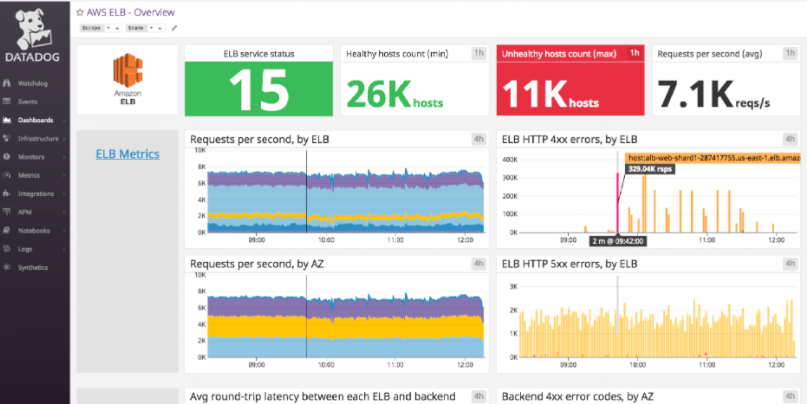Screen dimensions: 807x404
Task: Star the AWS ELB - Overview dashboard
Action: click(80, 12)
